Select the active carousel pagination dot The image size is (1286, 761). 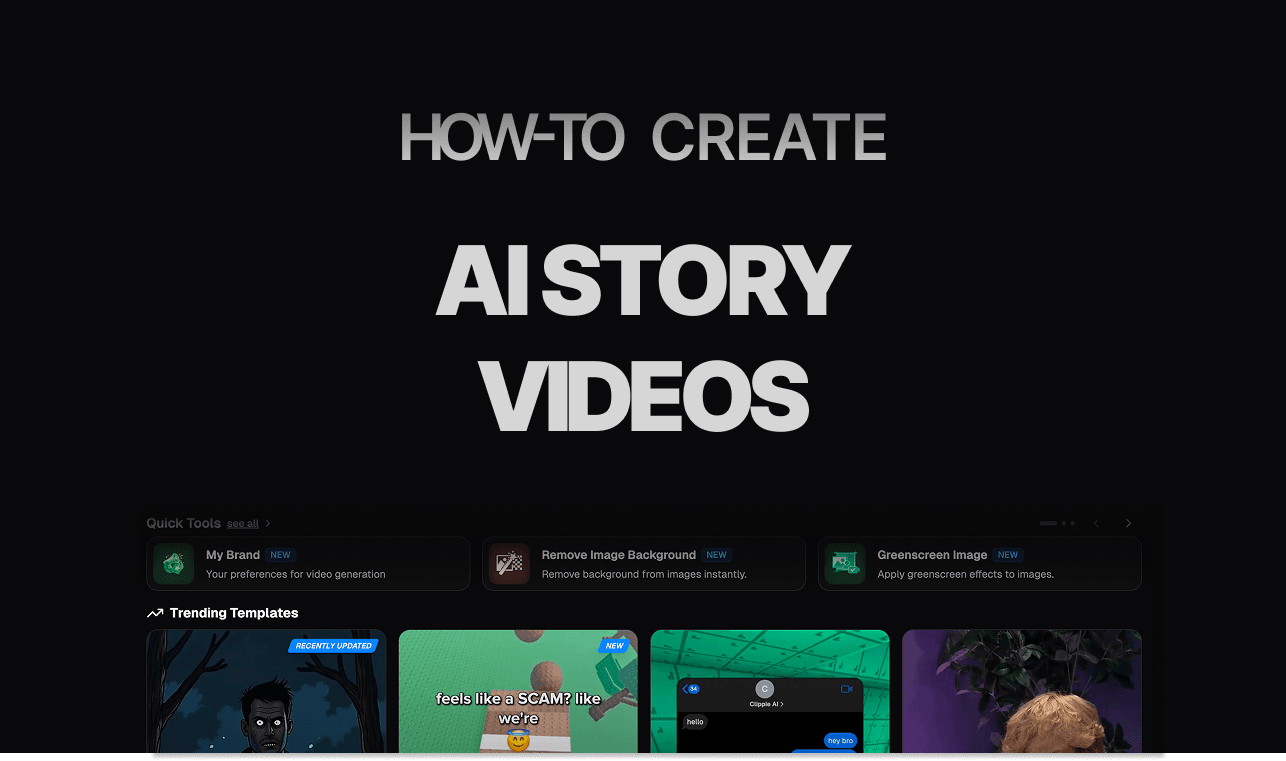[1048, 523]
